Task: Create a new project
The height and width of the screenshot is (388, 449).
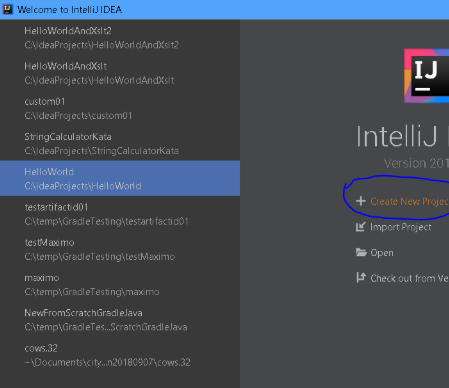Action: (x=409, y=201)
